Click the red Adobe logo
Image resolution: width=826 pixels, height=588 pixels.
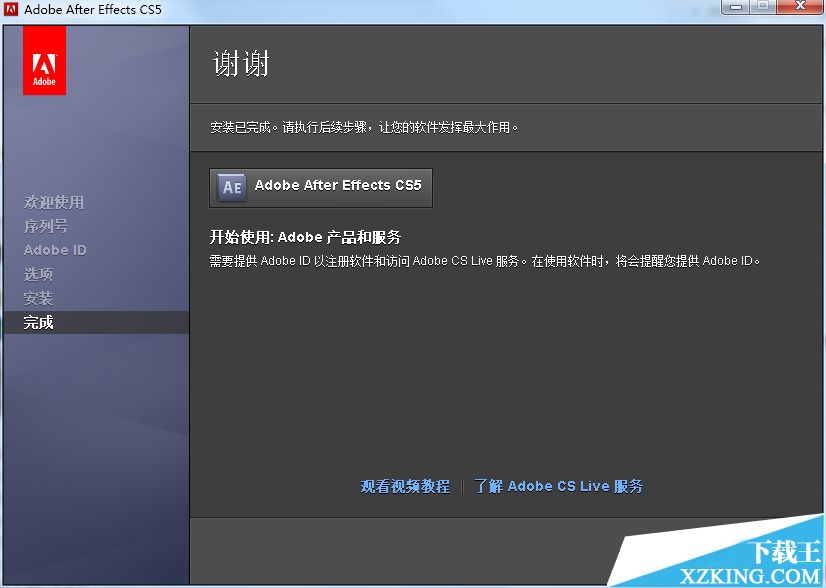pos(44,61)
